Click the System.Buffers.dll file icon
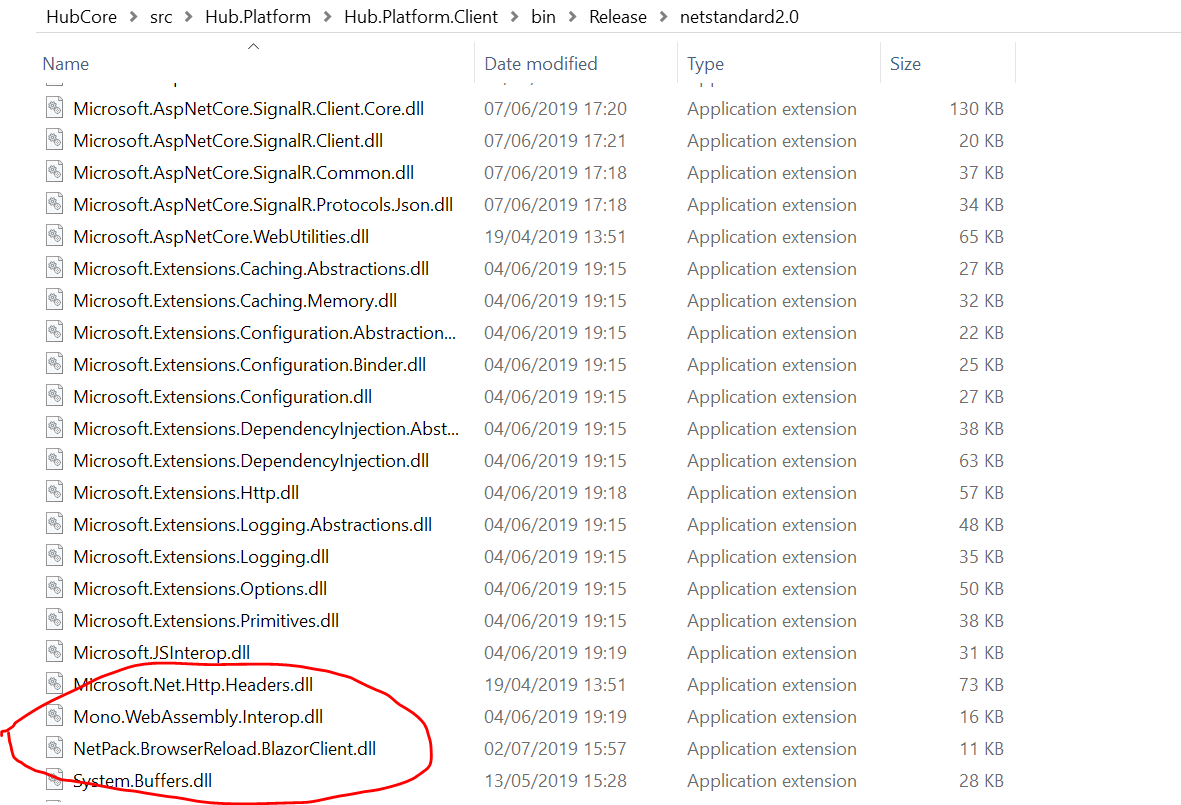 (x=55, y=780)
